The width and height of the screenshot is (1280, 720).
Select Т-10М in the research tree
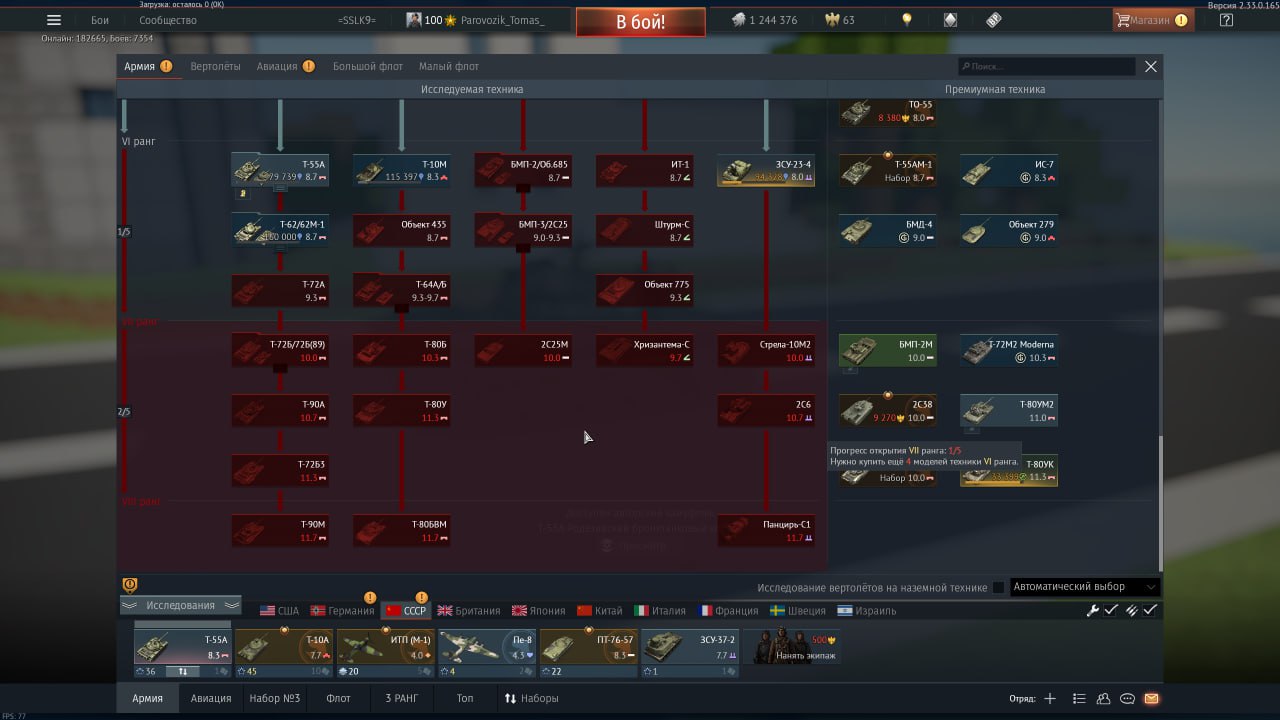402,170
